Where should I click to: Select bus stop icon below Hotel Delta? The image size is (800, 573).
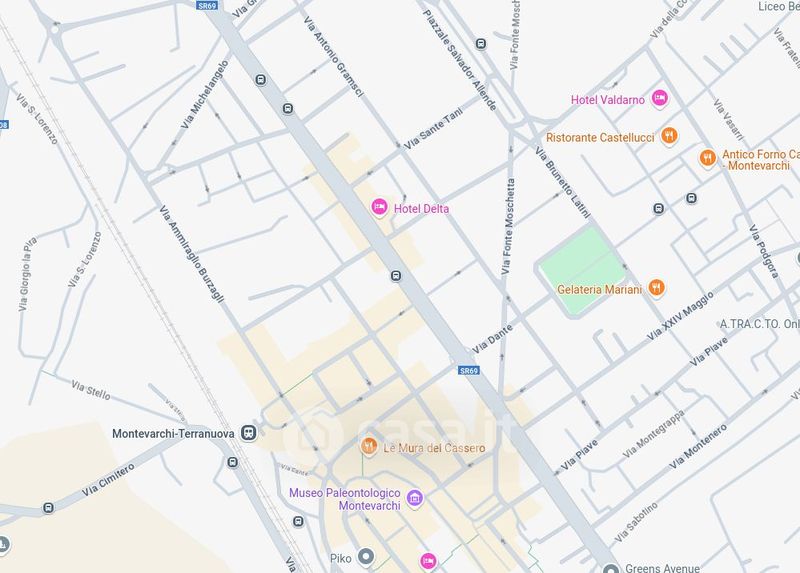(396, 276)
